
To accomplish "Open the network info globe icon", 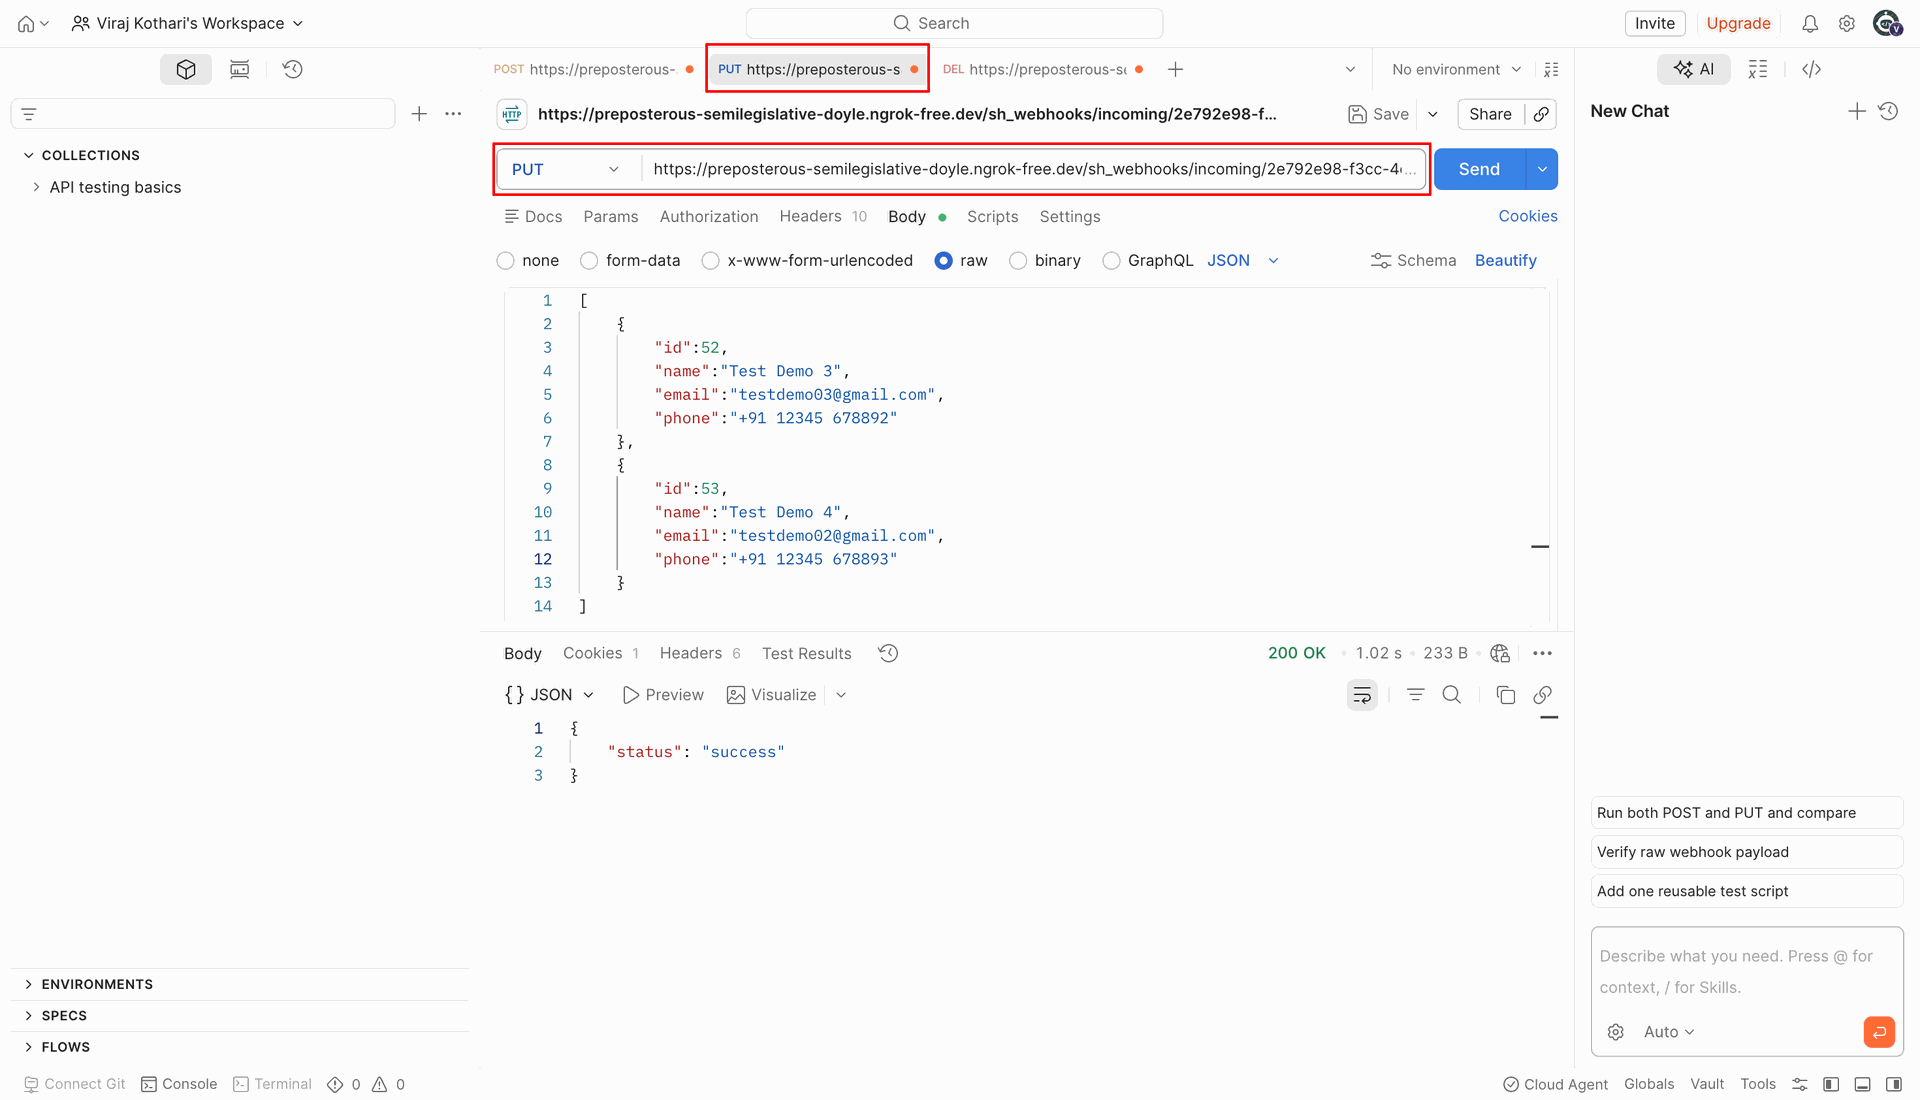I will [1499, 653].
